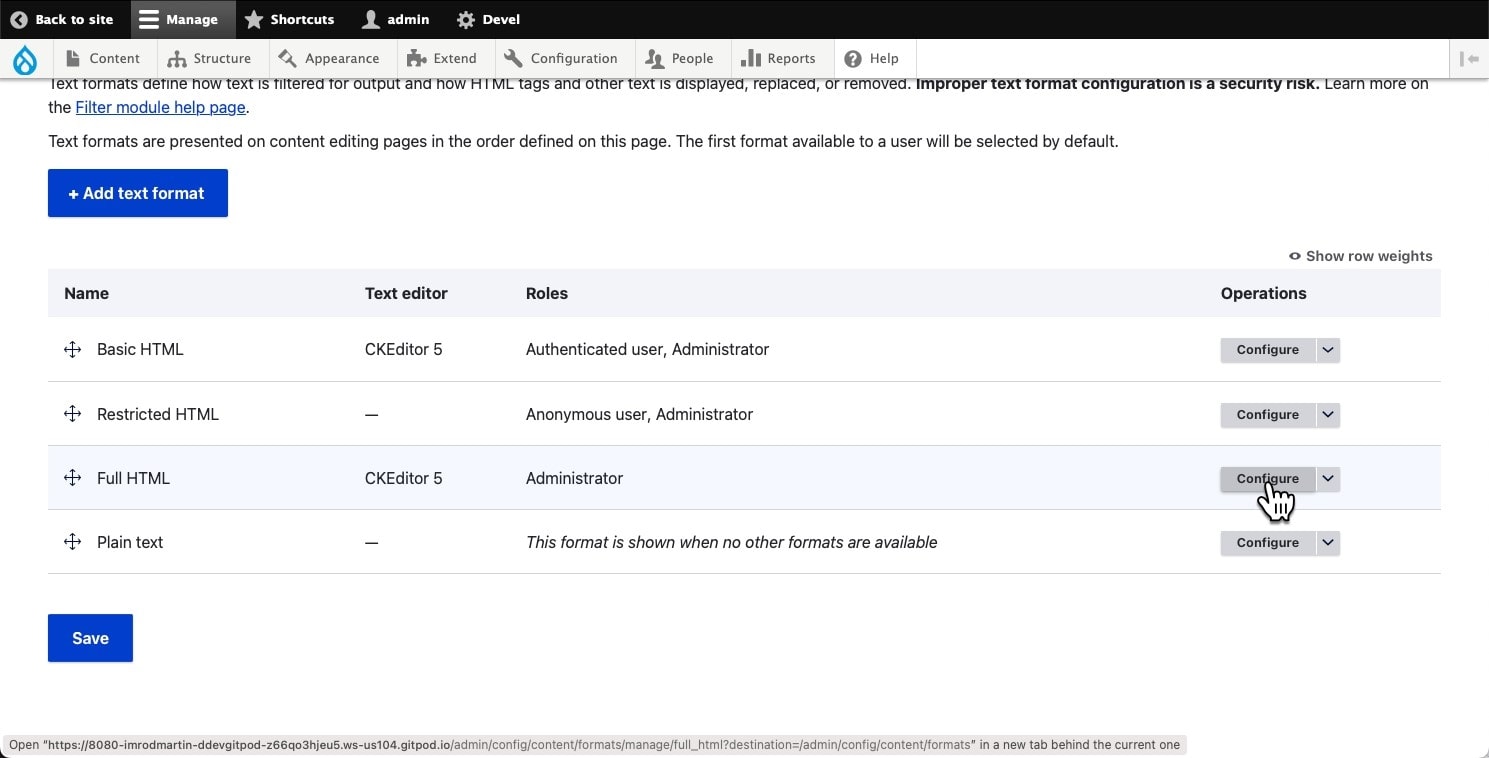The height and width of the screenshot is (758, 1489).
Task: Open the Content menu
Action: point(104,58)
